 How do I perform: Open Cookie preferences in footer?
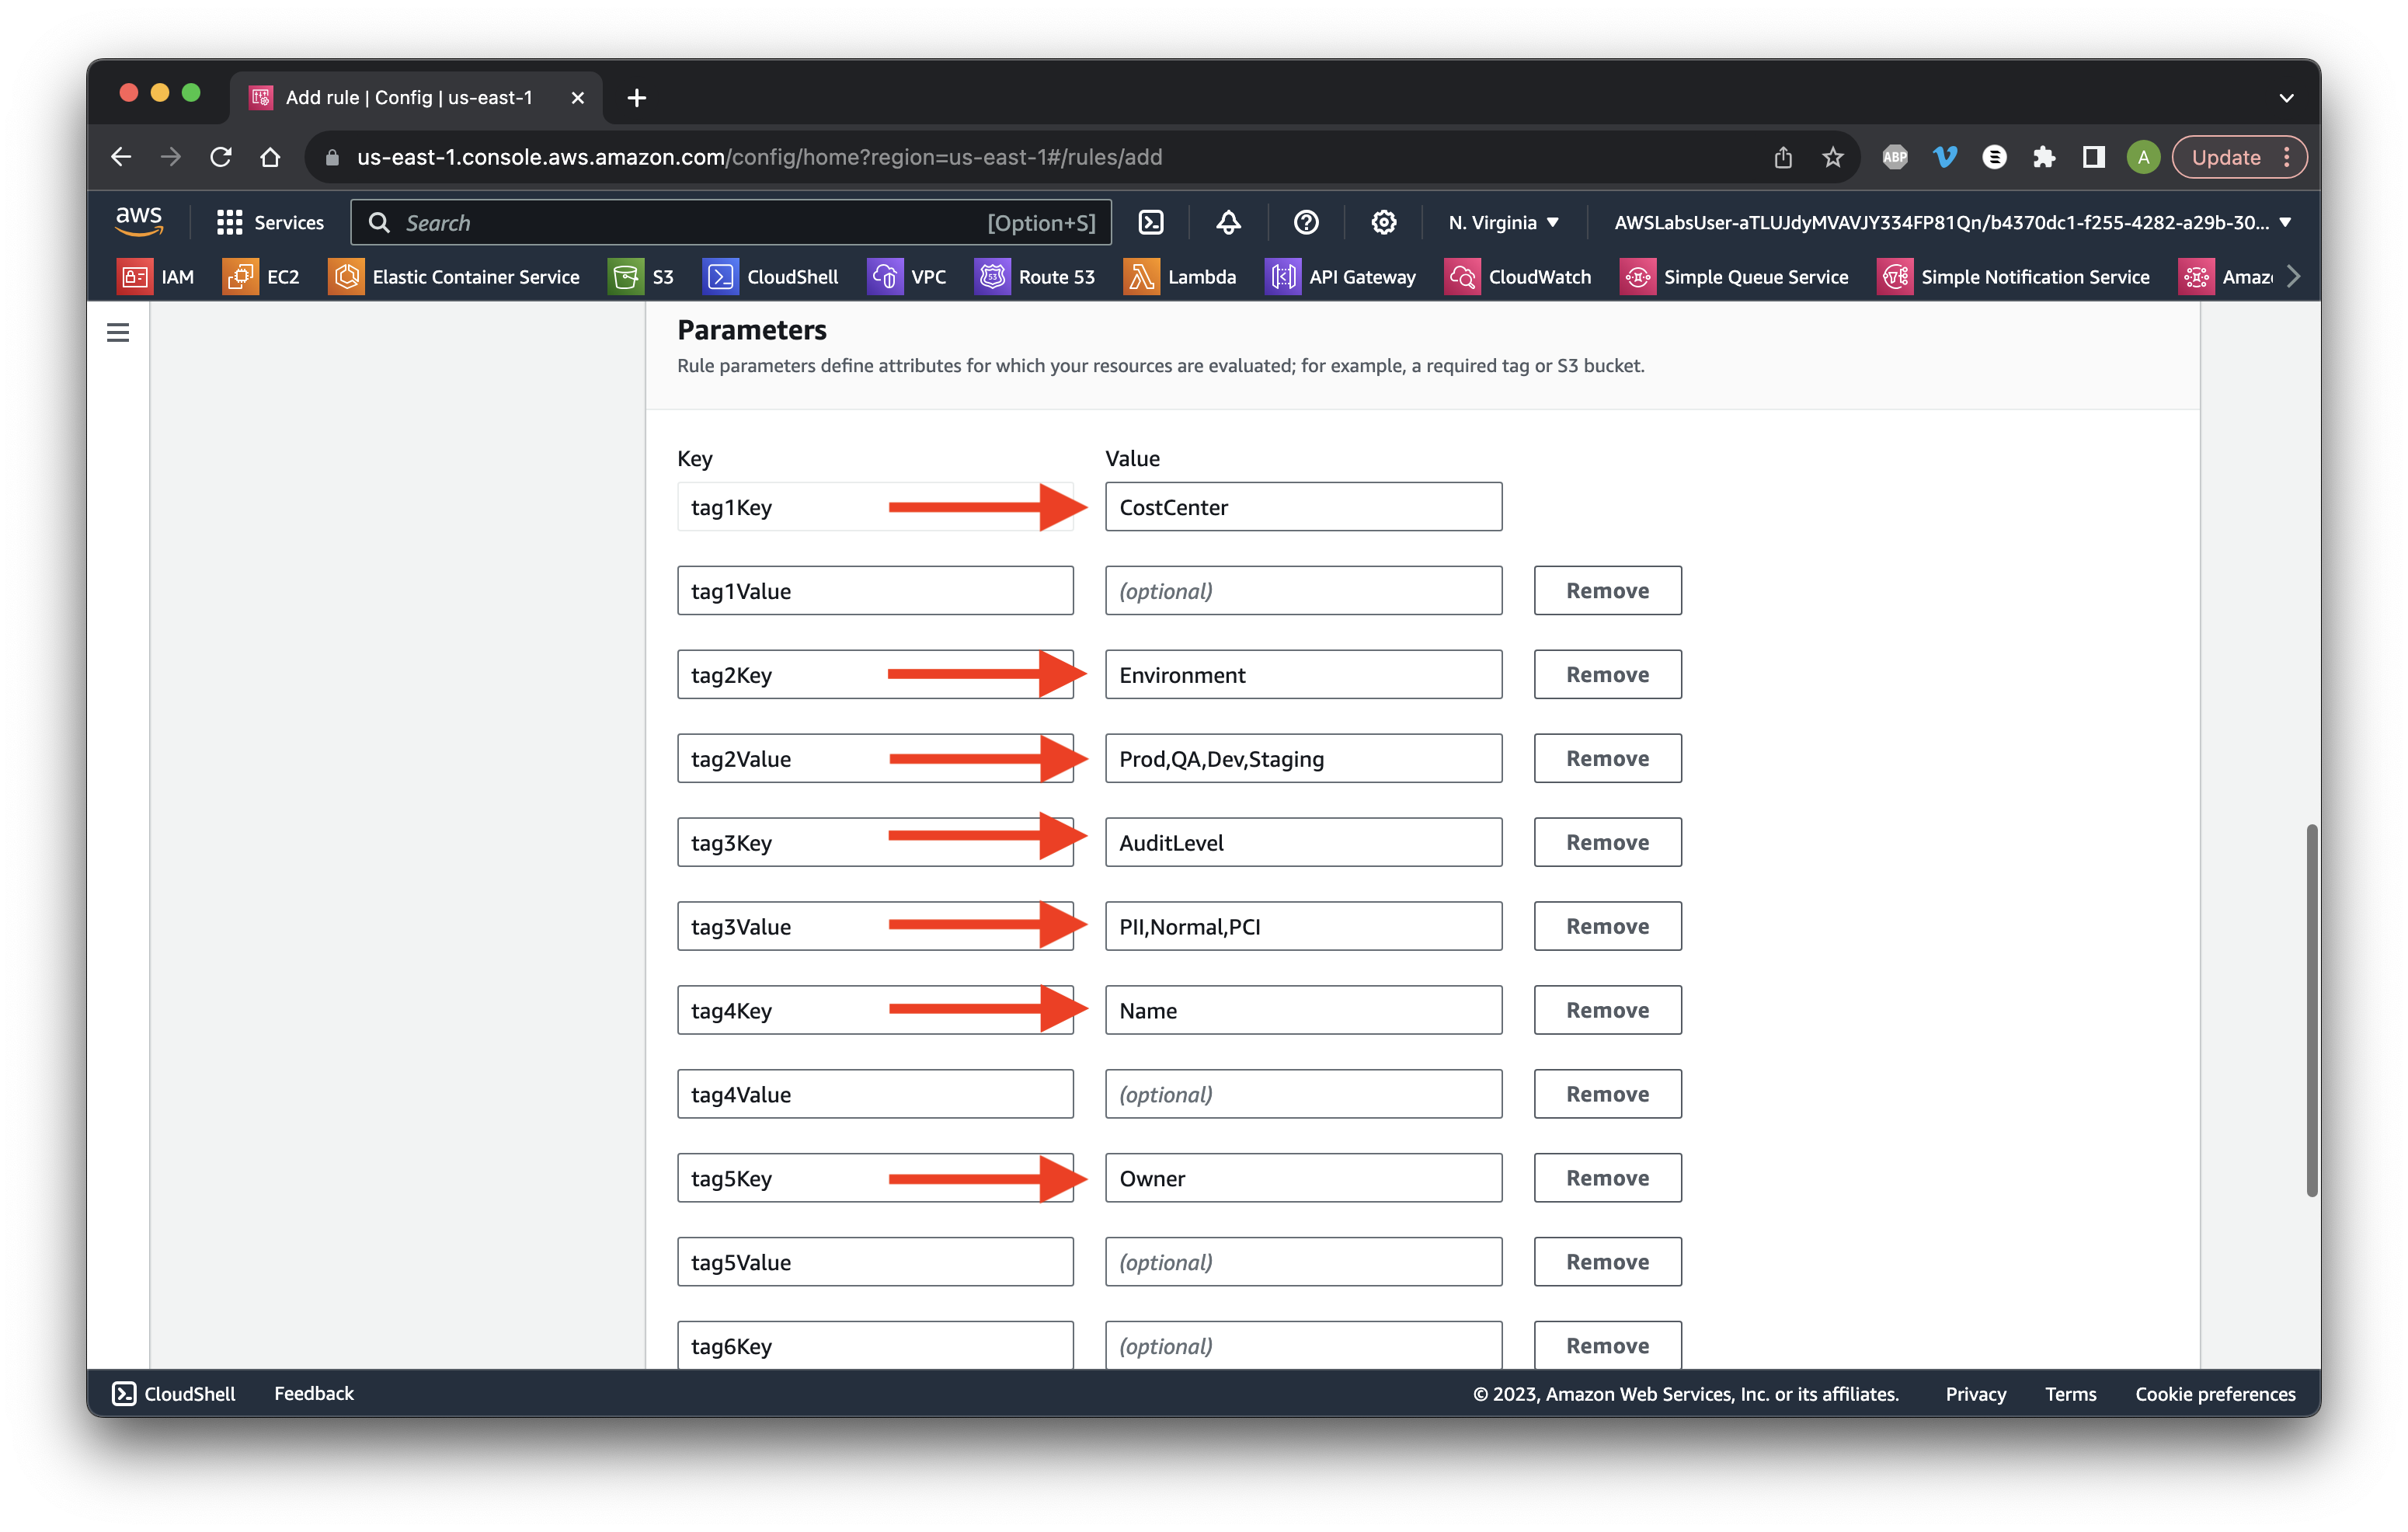tap(2215, 1393)
